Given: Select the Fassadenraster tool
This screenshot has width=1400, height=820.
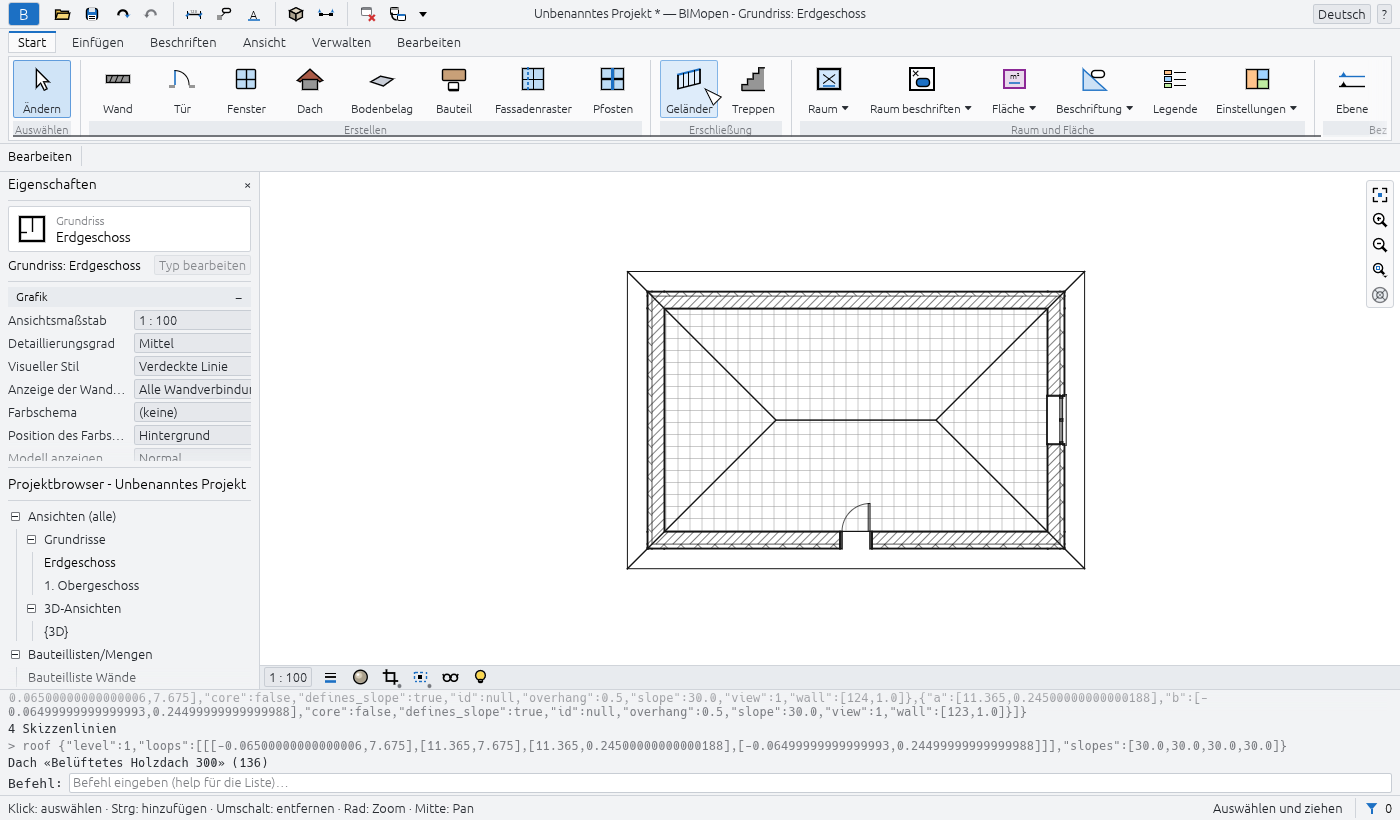Looking at the screenshot, I should click(533, 89).
